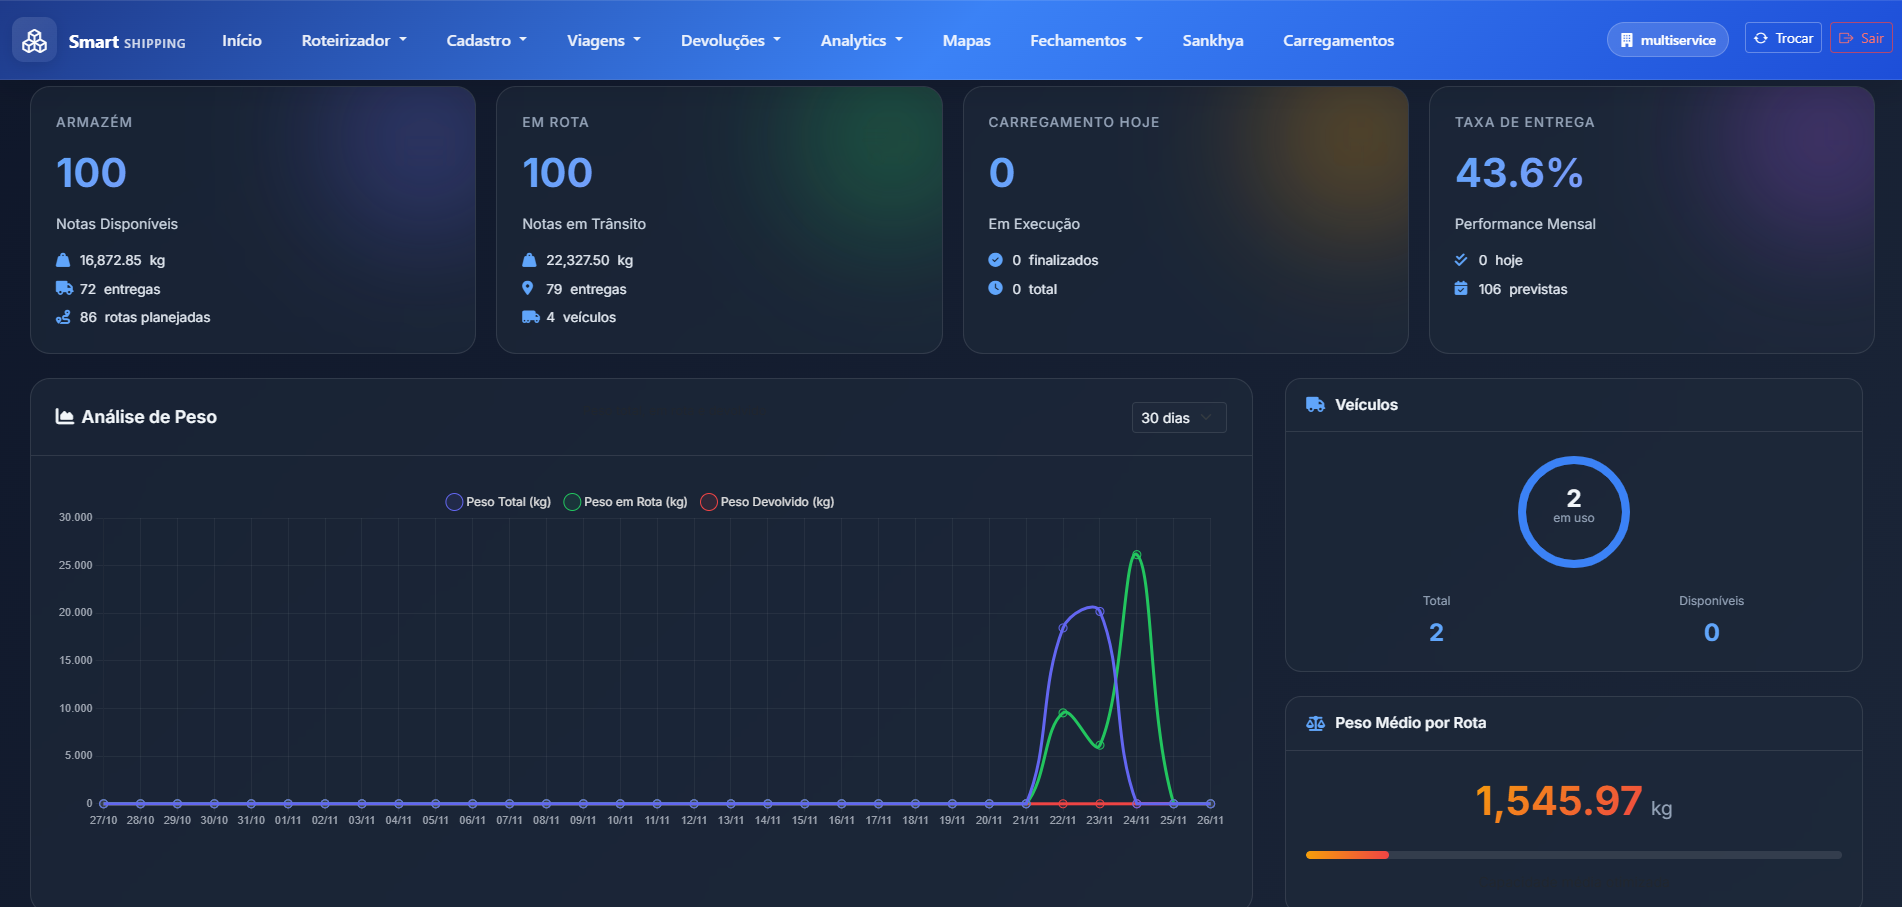This screenshot has height=907, width=1902.
Task: Select the route icon beside rotas planejadas
Action: point(61,317)
